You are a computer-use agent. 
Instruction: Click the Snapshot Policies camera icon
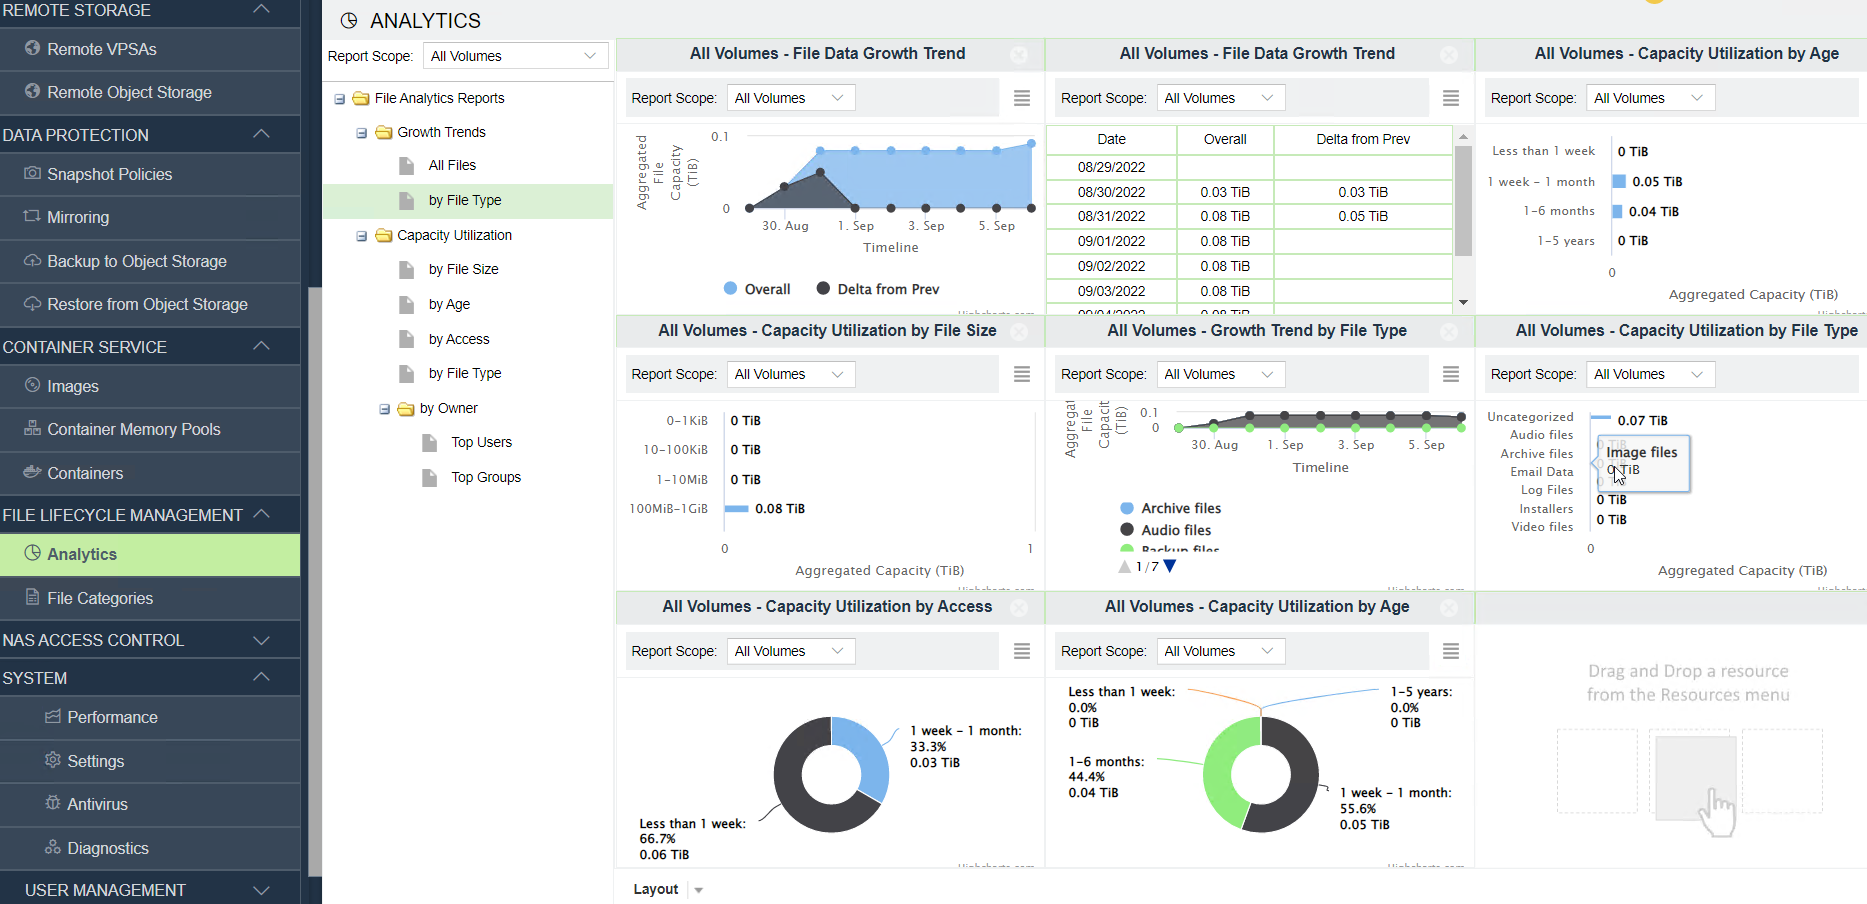32,173
